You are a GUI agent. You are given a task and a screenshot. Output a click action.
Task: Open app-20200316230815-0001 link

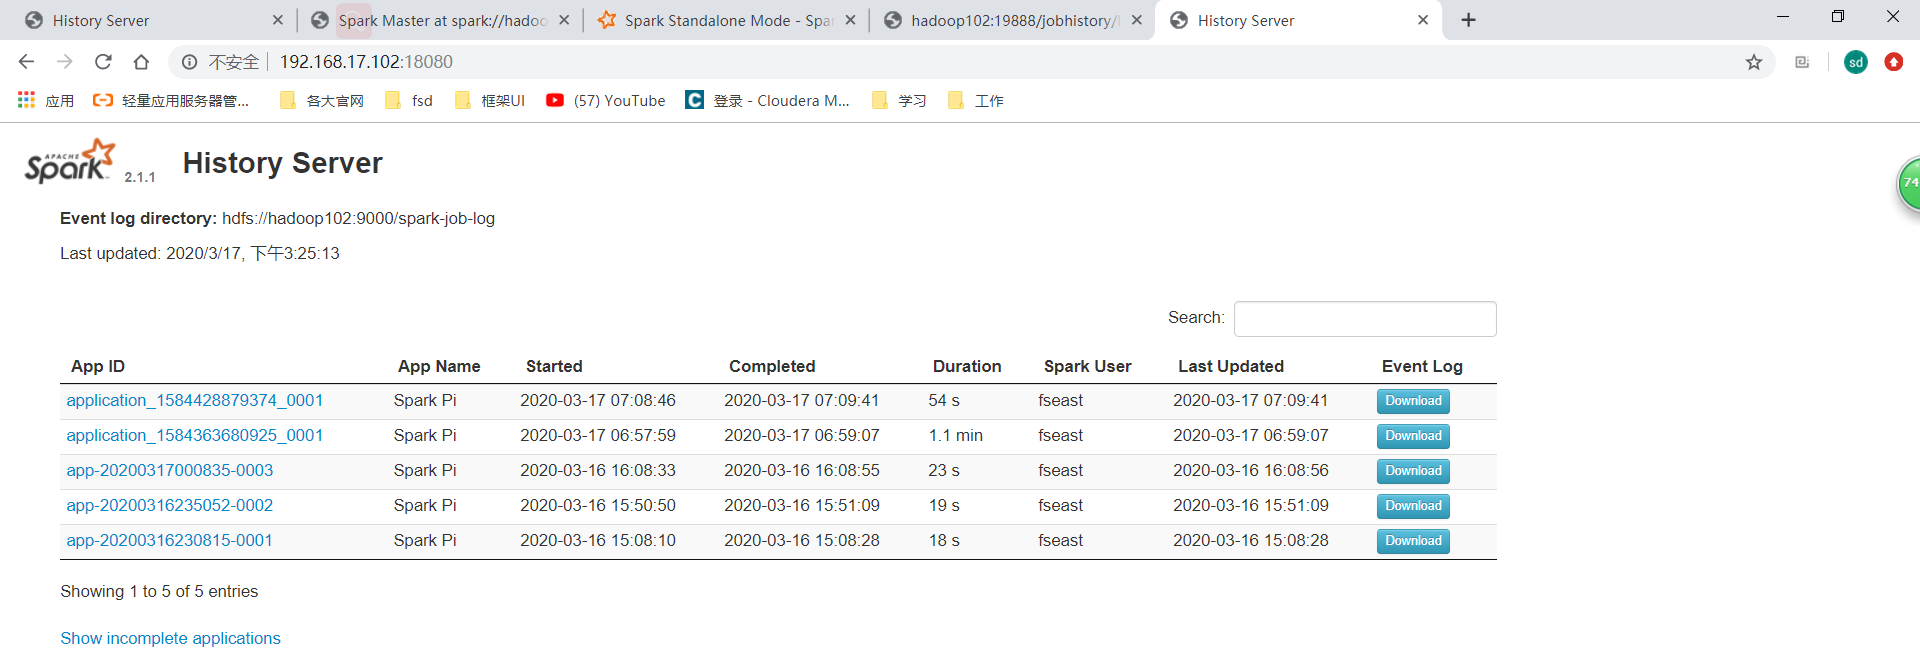(170, 540)
